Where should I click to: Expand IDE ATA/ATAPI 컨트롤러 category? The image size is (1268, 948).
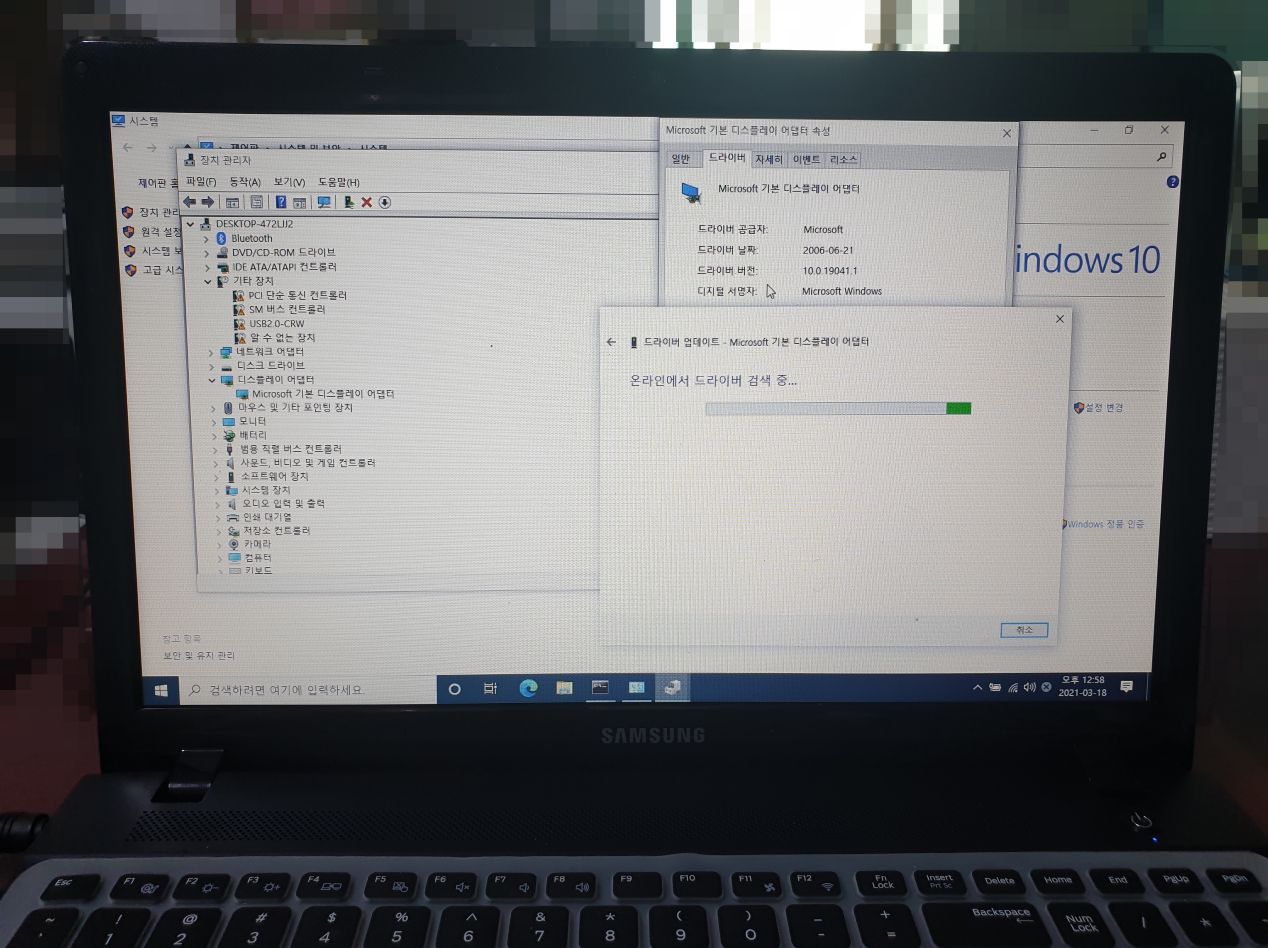click(207, 268)
